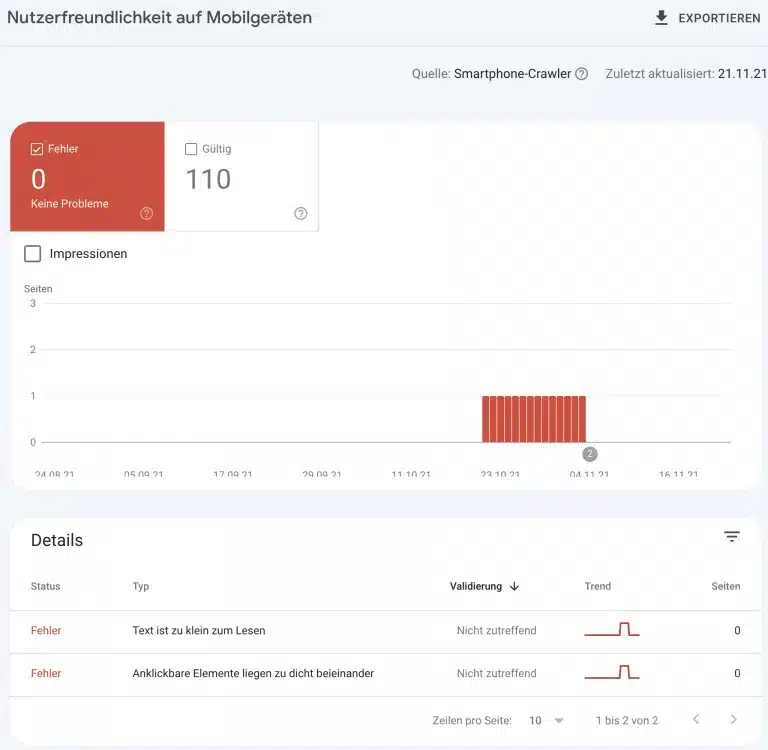Select the Gültig 110 card
Viewport: 768px width, 750px height.
point(241,176)
